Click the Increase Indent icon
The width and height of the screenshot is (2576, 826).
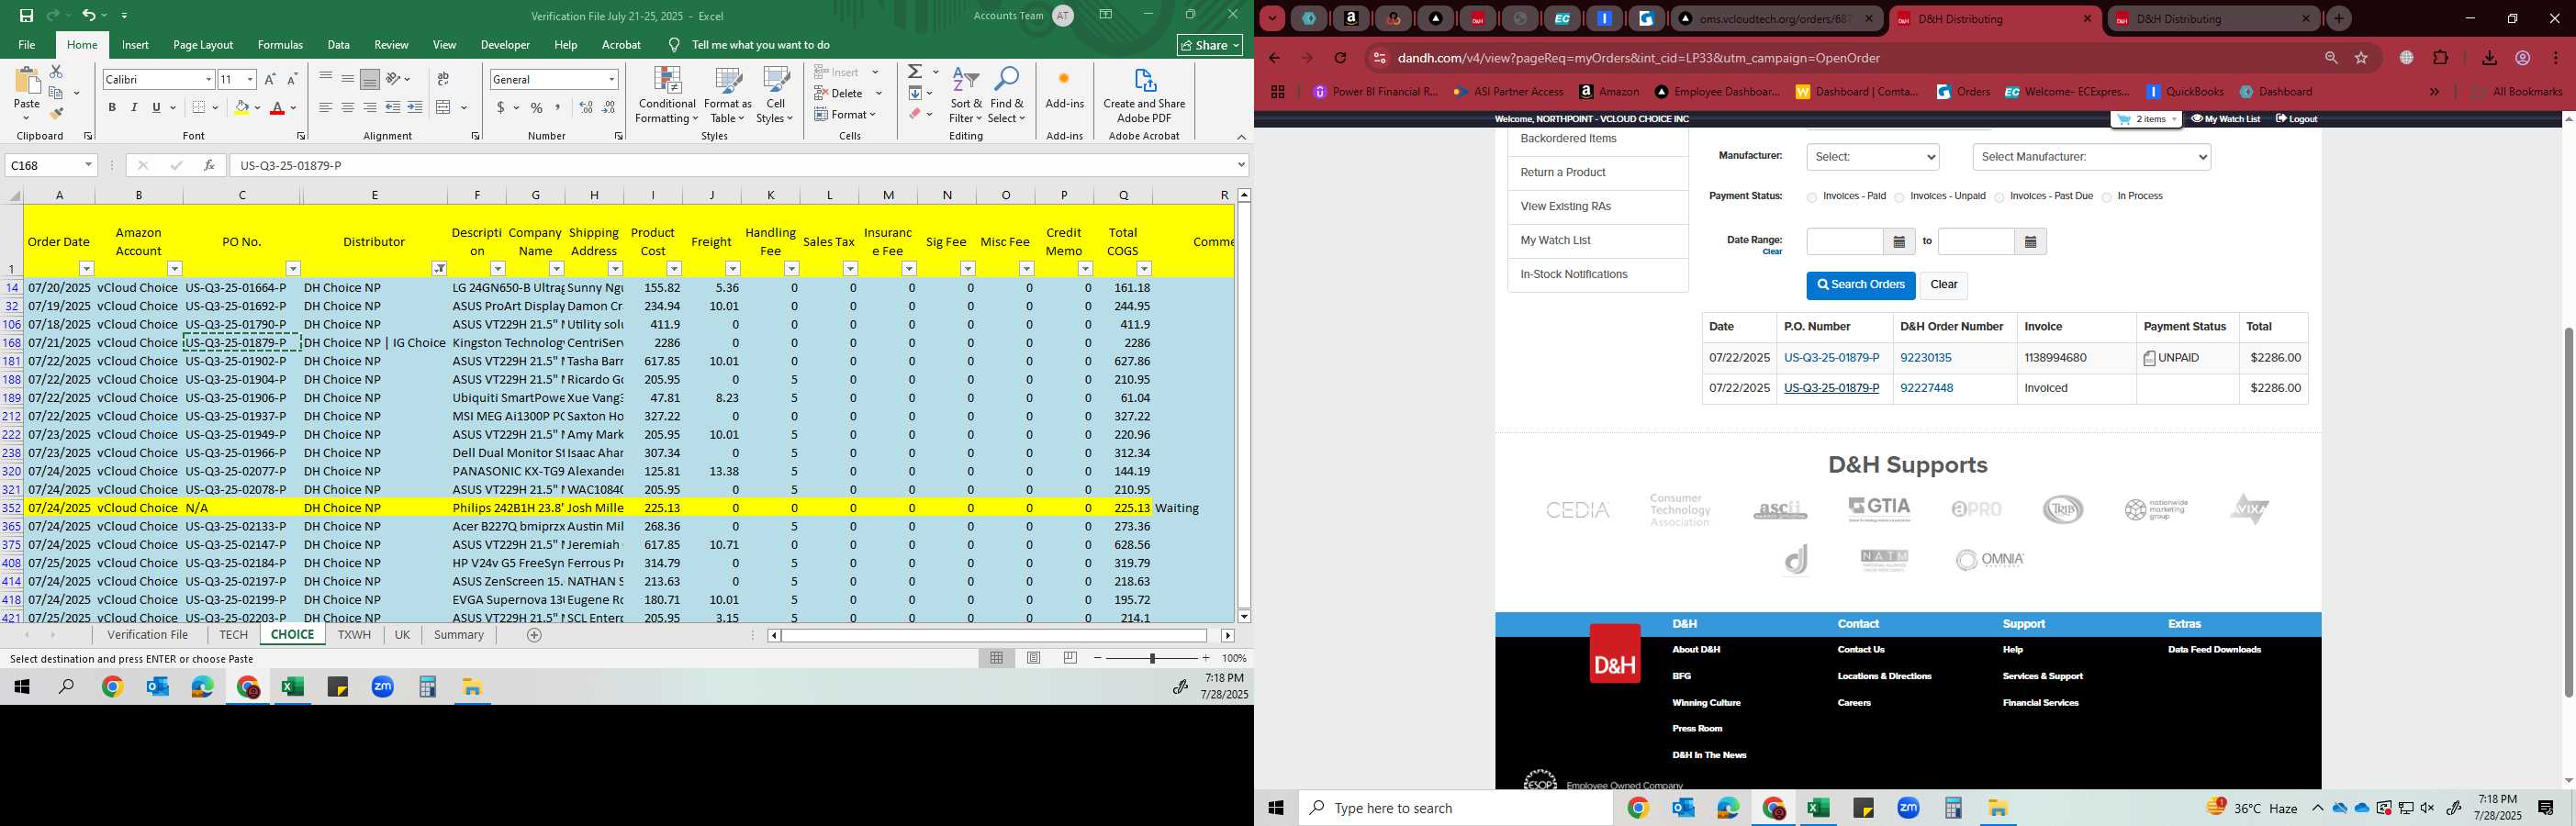click(x=415, y=107)
